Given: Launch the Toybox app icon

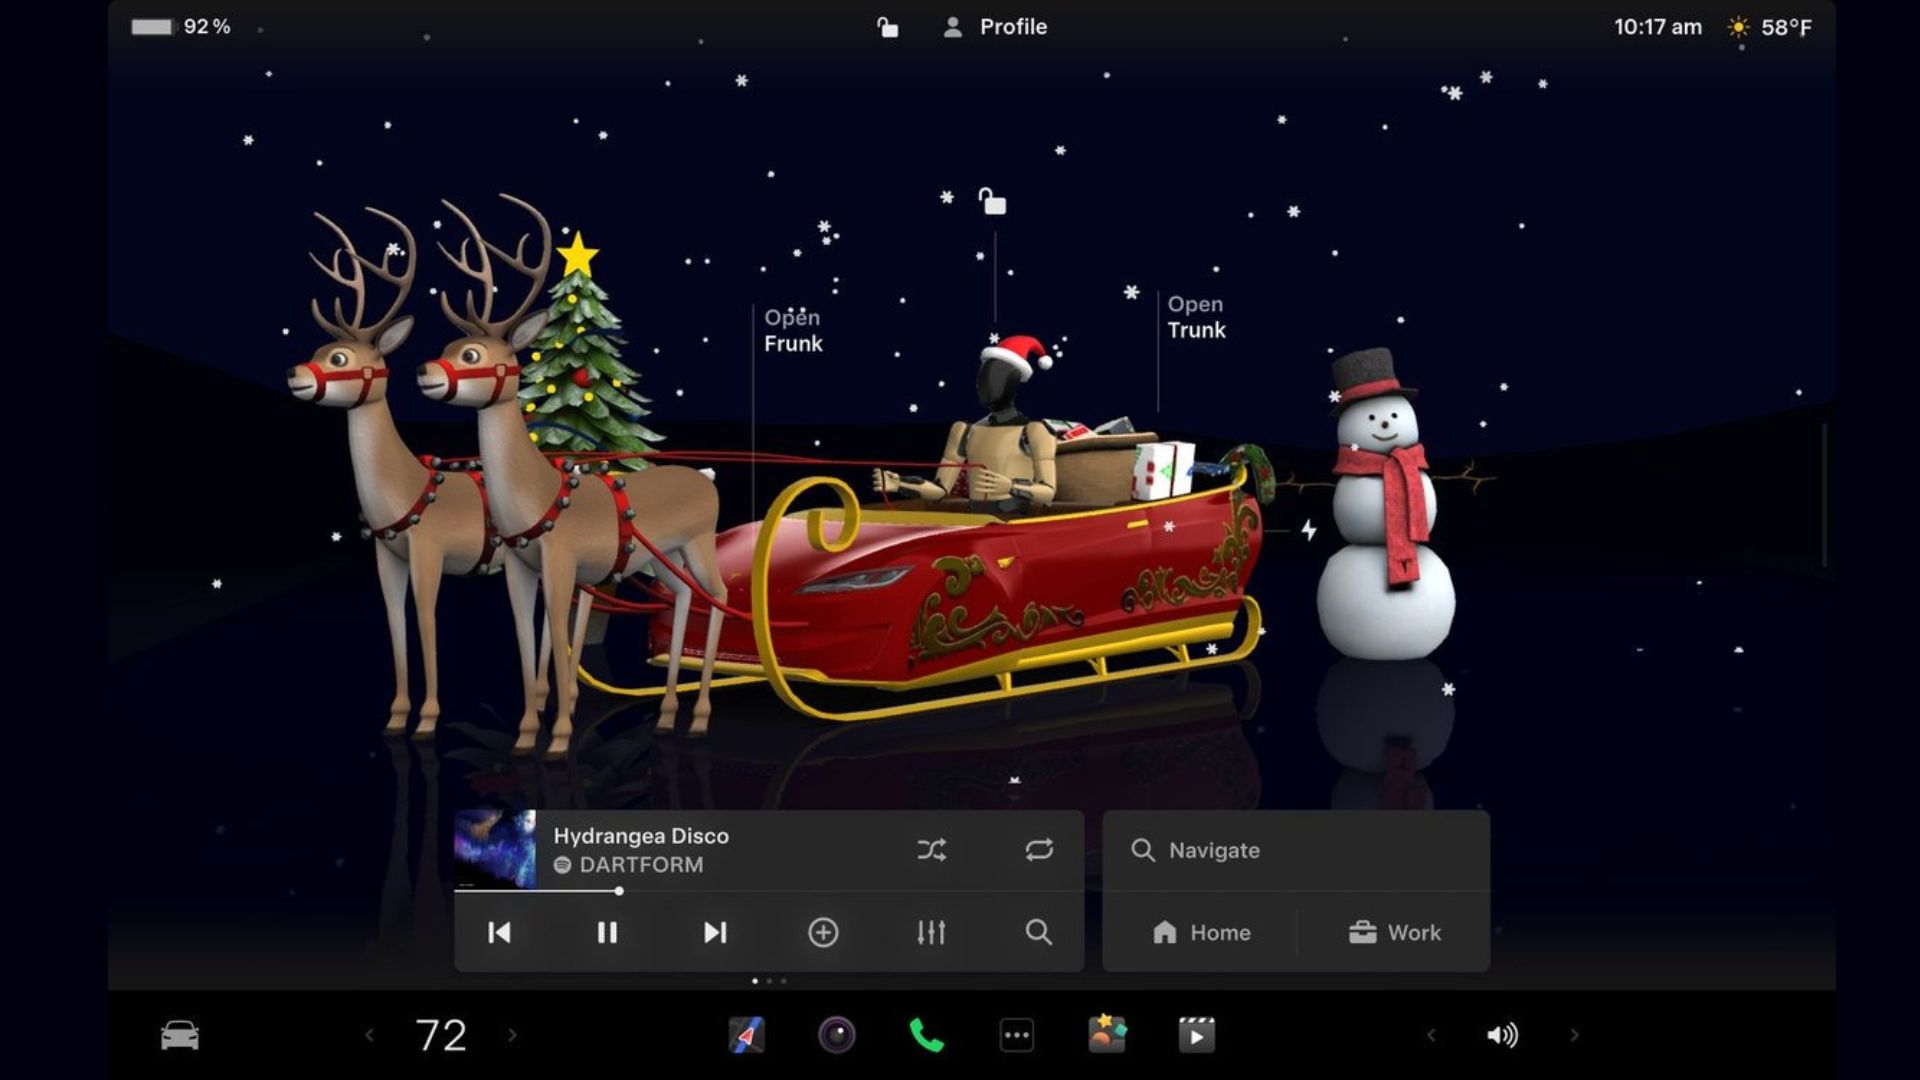Looking at the screenshot, I should pyautogui.click(x=1107, y=1036).
